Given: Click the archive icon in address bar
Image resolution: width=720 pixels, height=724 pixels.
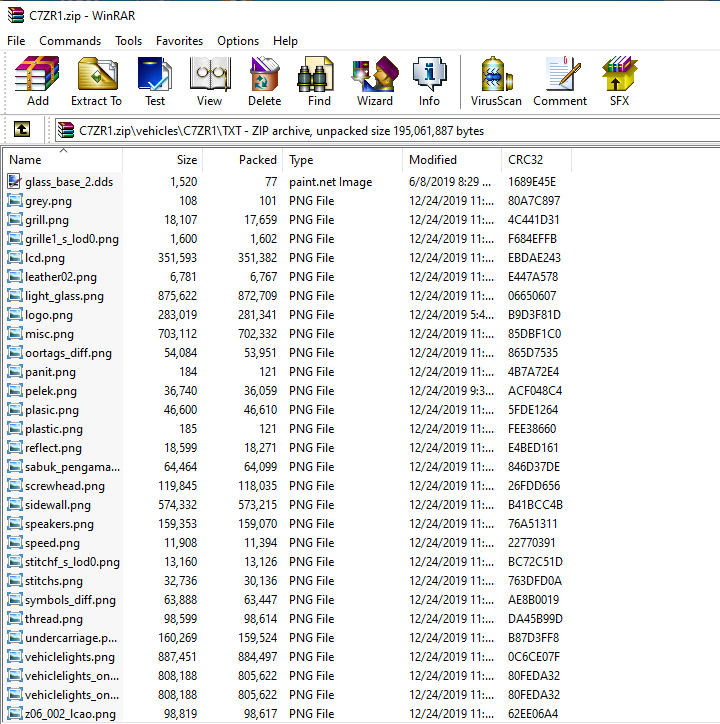Looking at the screenshot, I should coord(66,130).
